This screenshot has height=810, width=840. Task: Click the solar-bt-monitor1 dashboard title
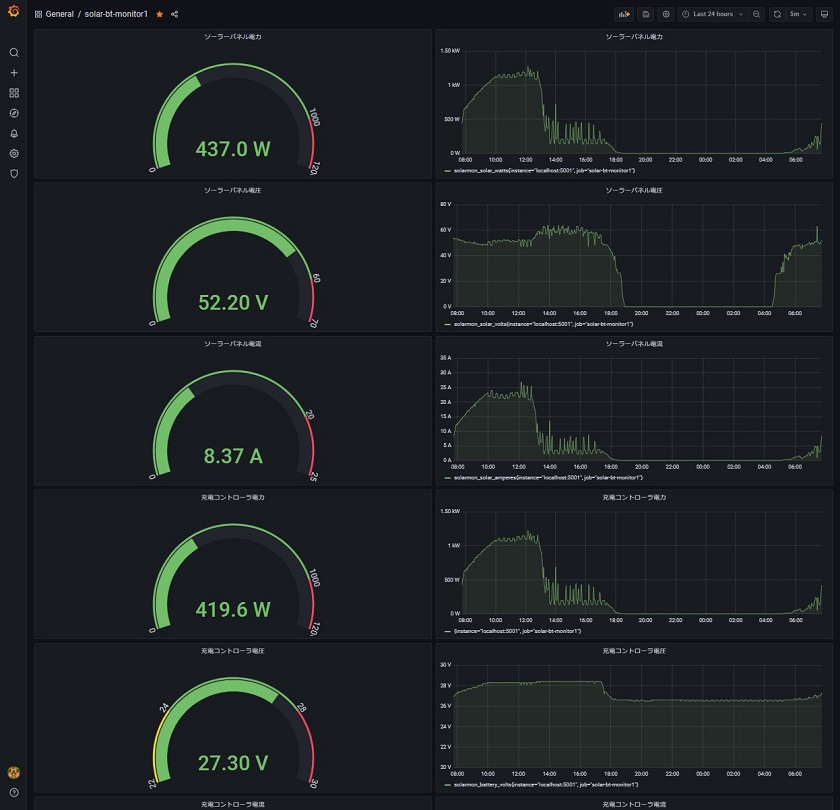[116, 14]
